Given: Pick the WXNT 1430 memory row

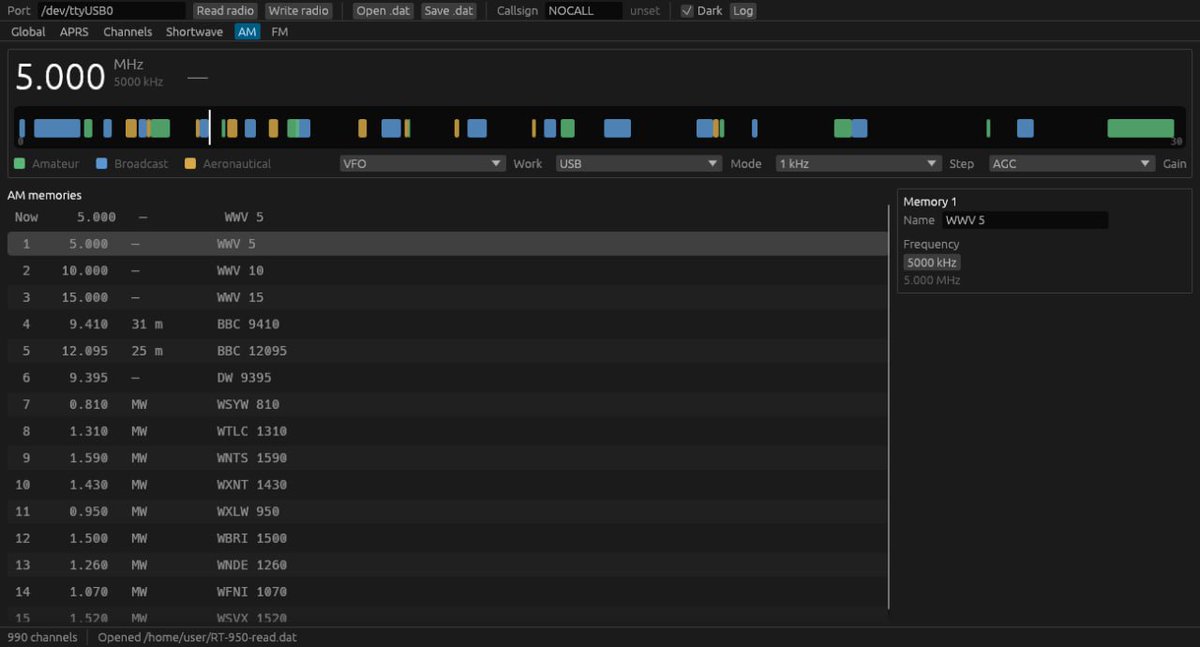Looking at the screenshot, I should (x=447, y=485).
